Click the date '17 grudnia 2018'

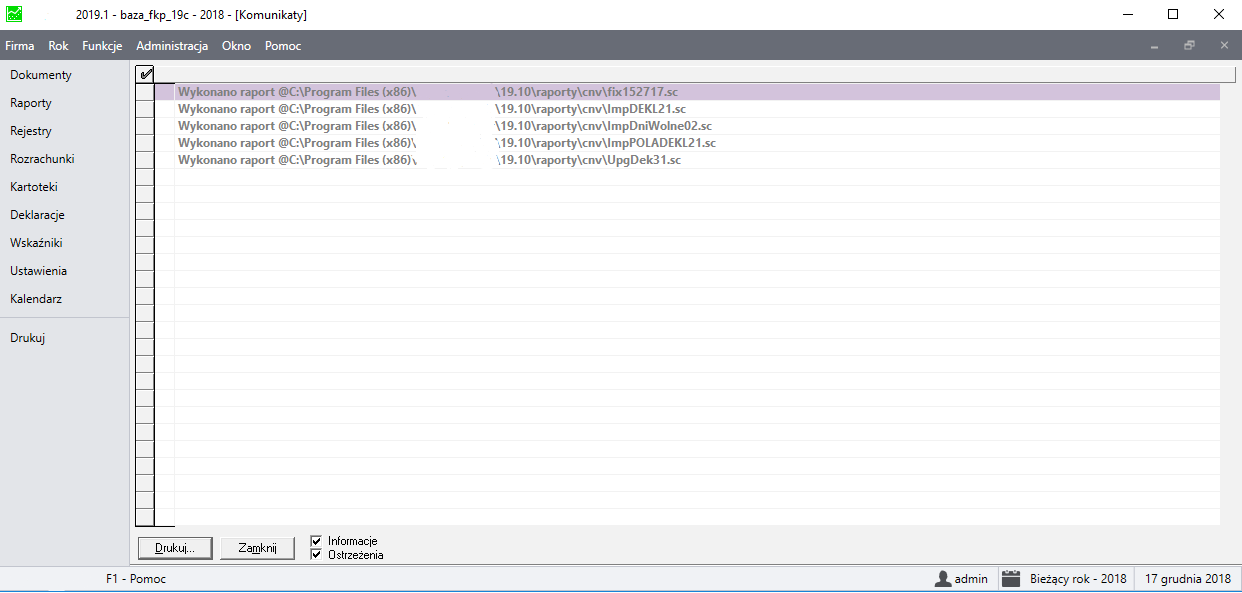coord(1188,579)
